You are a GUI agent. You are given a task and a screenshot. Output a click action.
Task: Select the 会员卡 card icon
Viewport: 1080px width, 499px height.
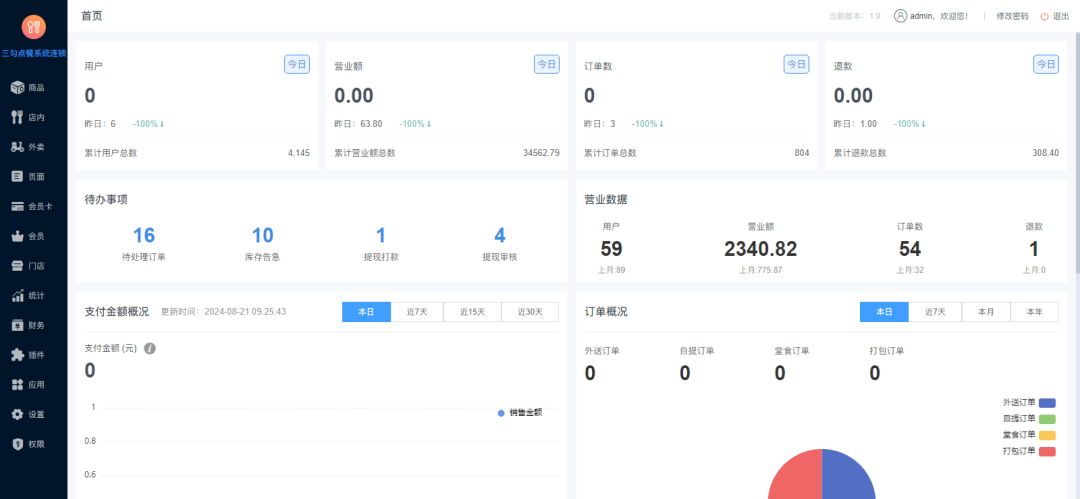point(17,206)
